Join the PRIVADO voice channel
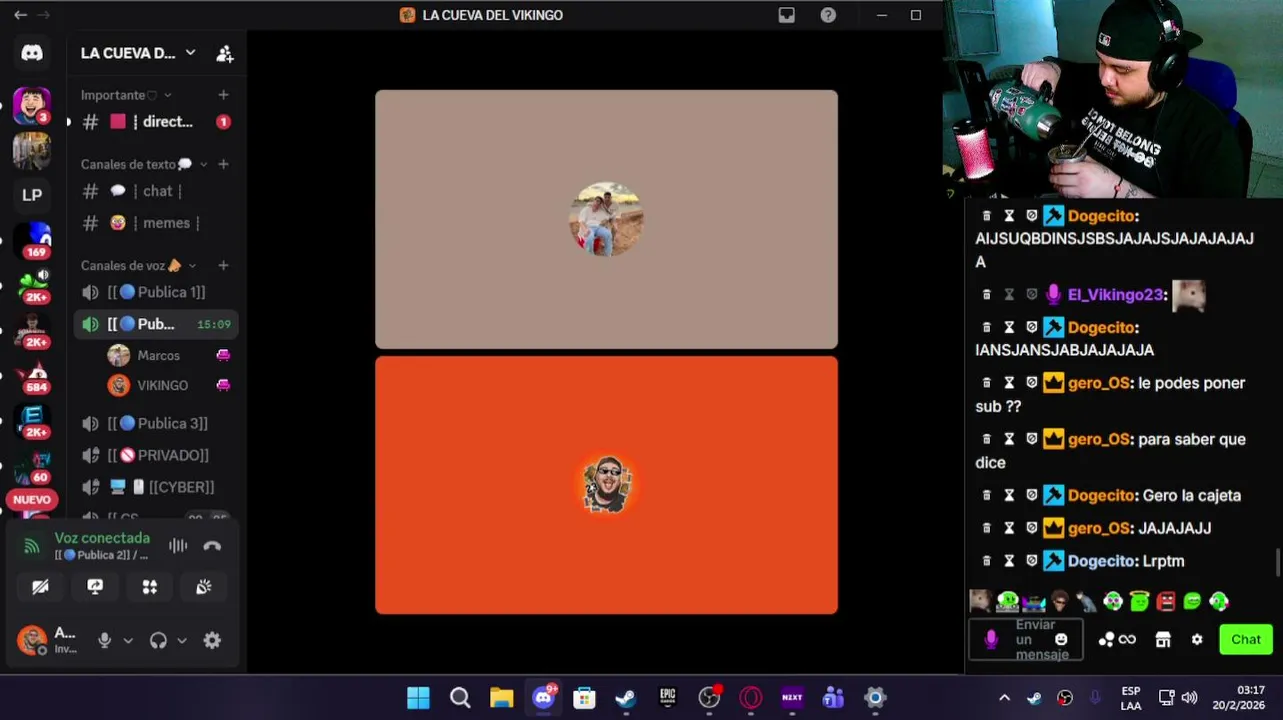The width and height of the screenshot is (1283, 720). click(155, 455)
